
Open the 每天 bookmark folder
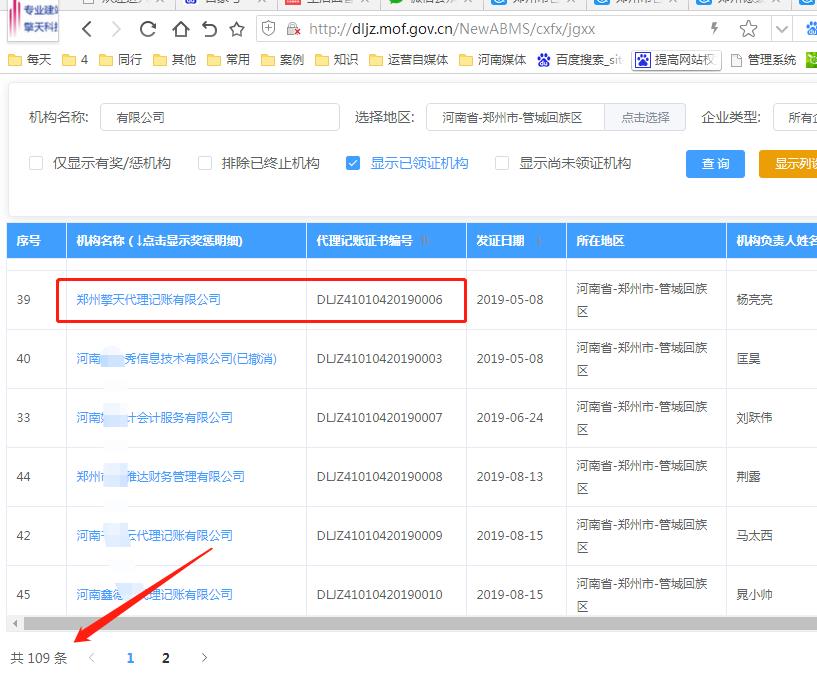tap(30, 60)
